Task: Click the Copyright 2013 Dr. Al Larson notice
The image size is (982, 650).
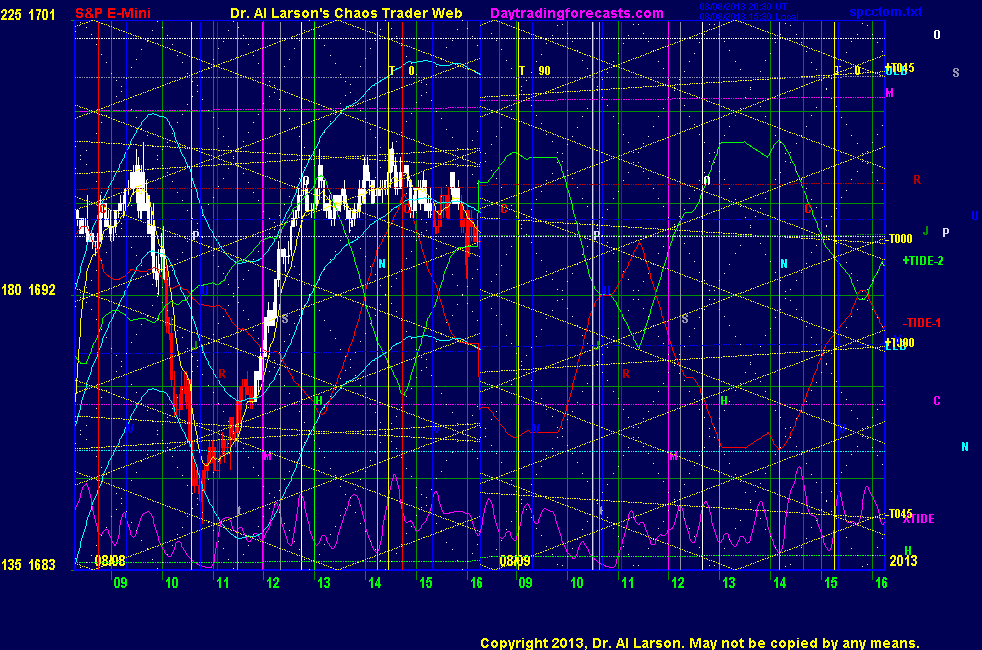Action: pyautogui.click(x=700, y=643)
